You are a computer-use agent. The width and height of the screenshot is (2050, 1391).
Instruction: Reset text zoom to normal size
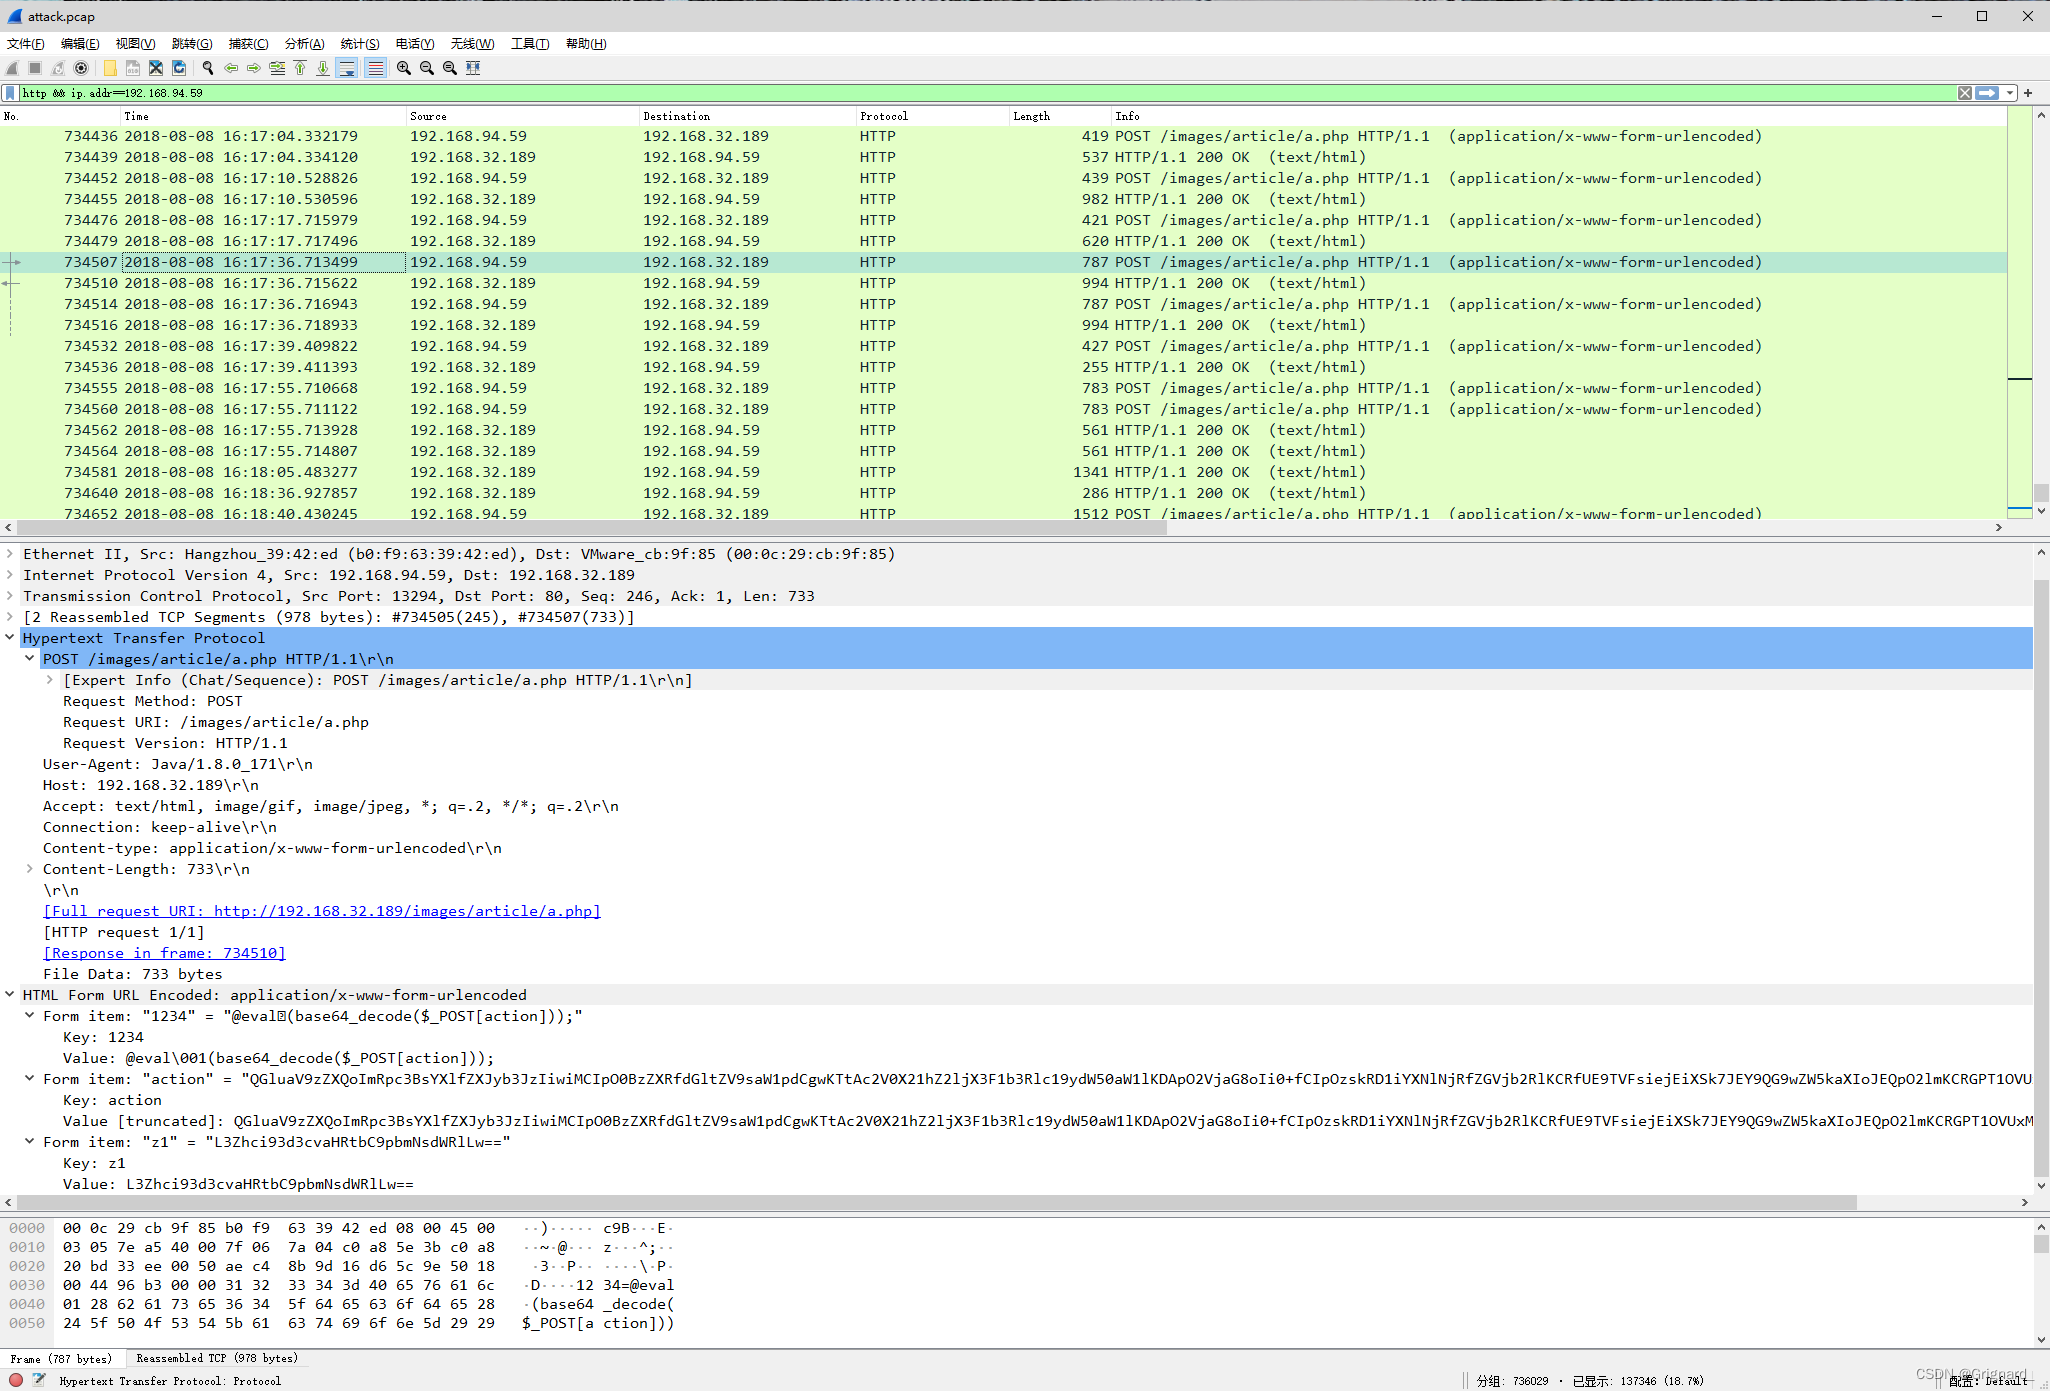450,68
